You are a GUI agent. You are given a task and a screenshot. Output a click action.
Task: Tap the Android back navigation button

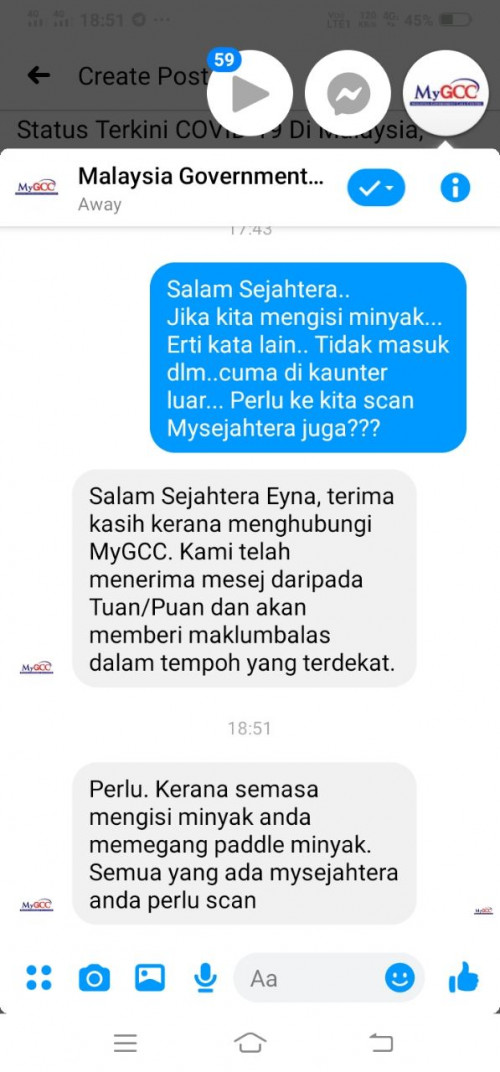381,1043
